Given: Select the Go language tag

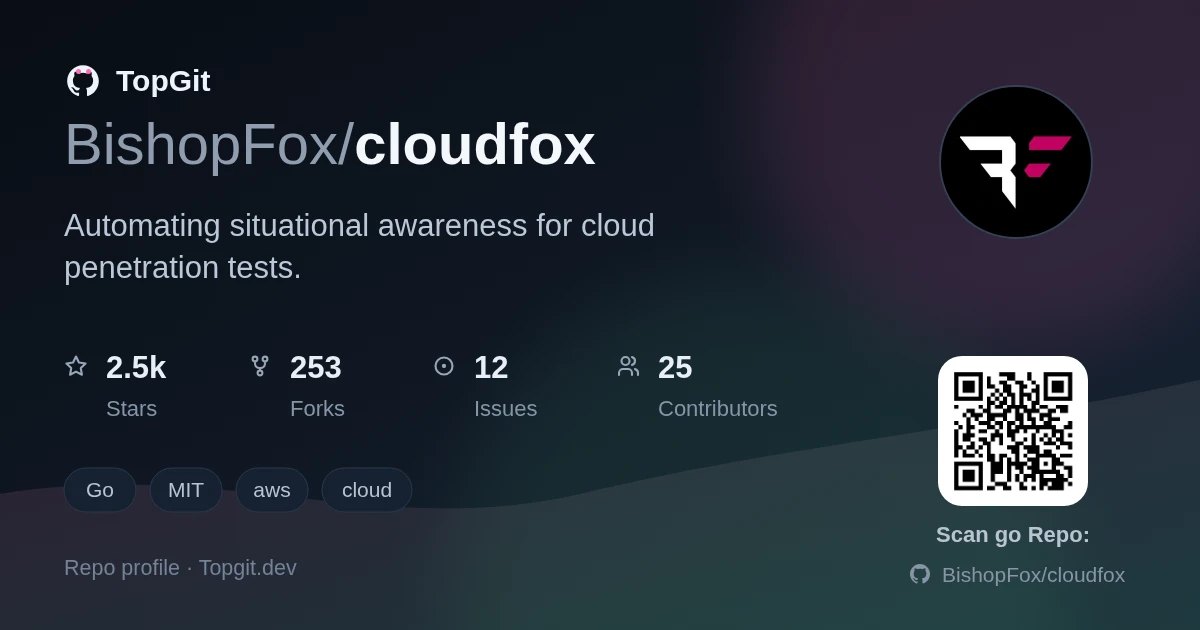Looking at the screenshot, I should (100, 490).
